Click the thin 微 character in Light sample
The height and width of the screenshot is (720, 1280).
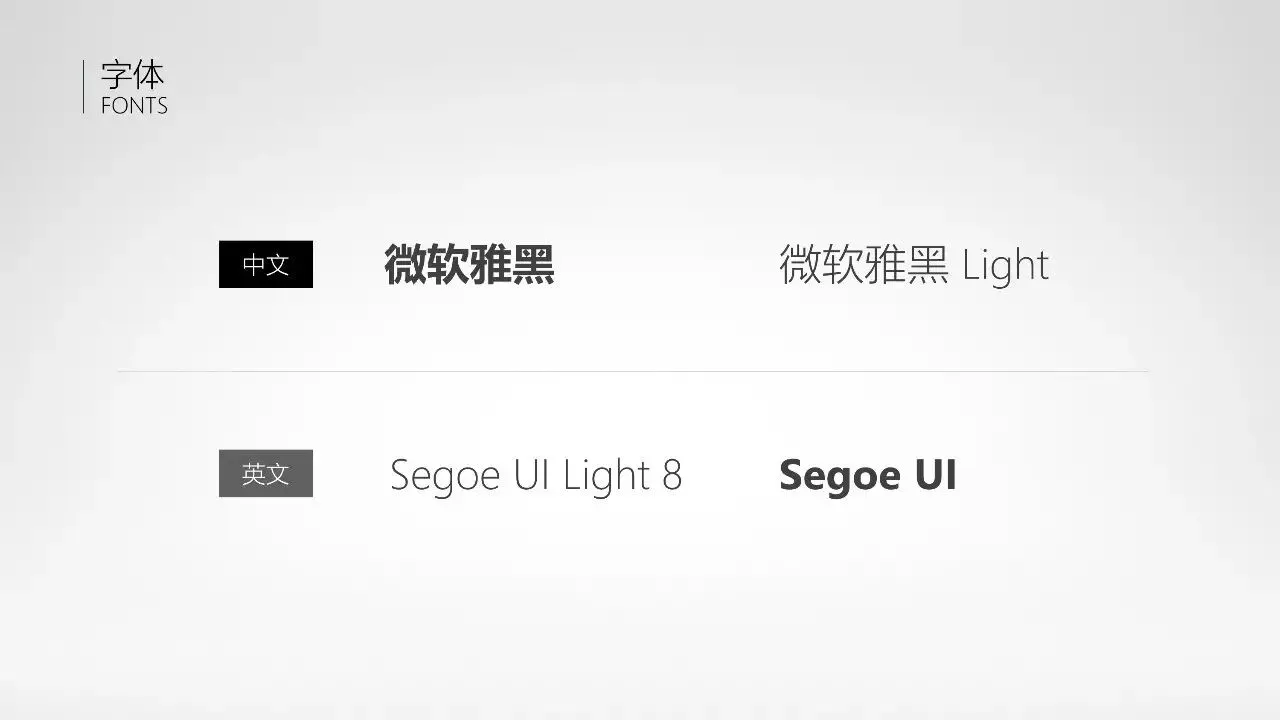[800, 265]
